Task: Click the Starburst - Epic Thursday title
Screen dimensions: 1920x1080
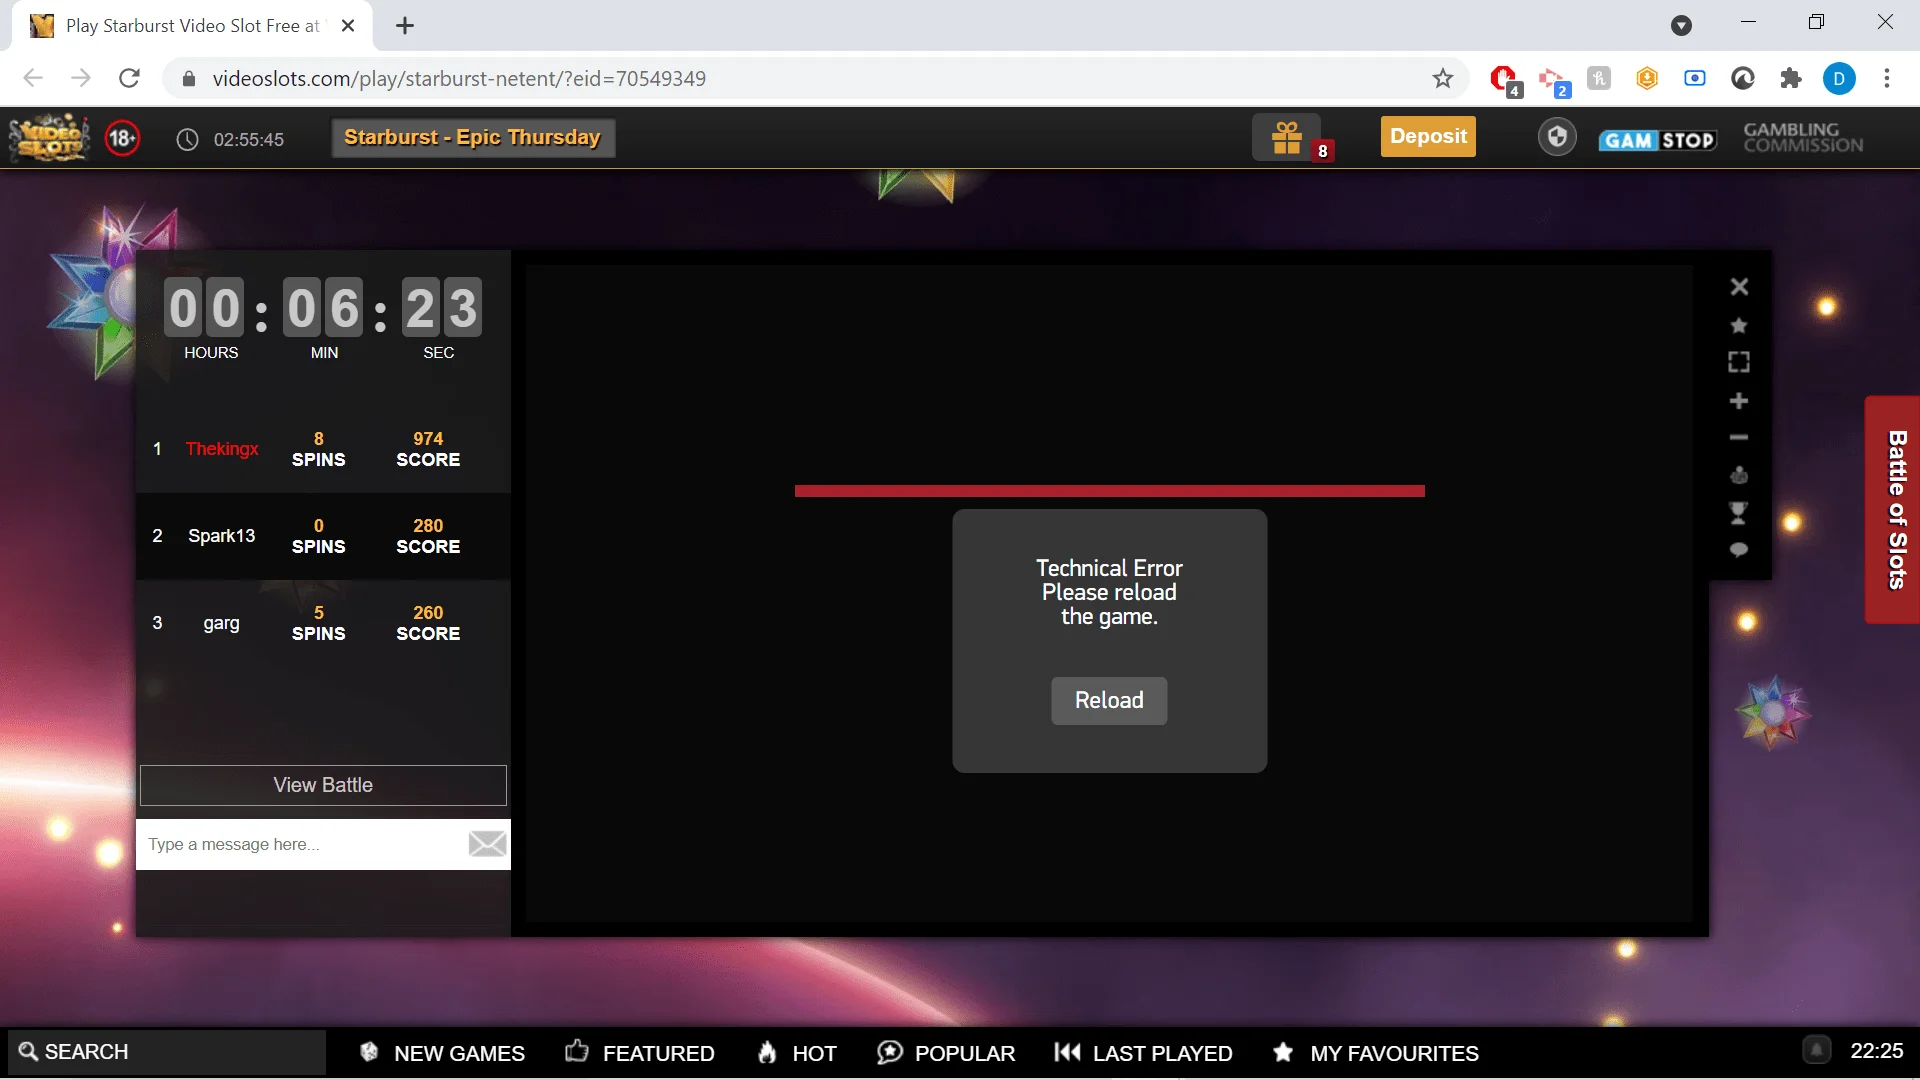Action: click(x=473, y=138)
